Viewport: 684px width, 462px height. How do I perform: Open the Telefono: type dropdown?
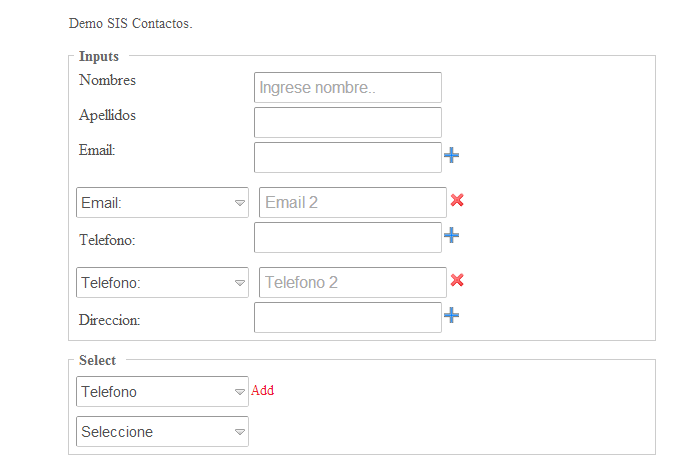162,282
